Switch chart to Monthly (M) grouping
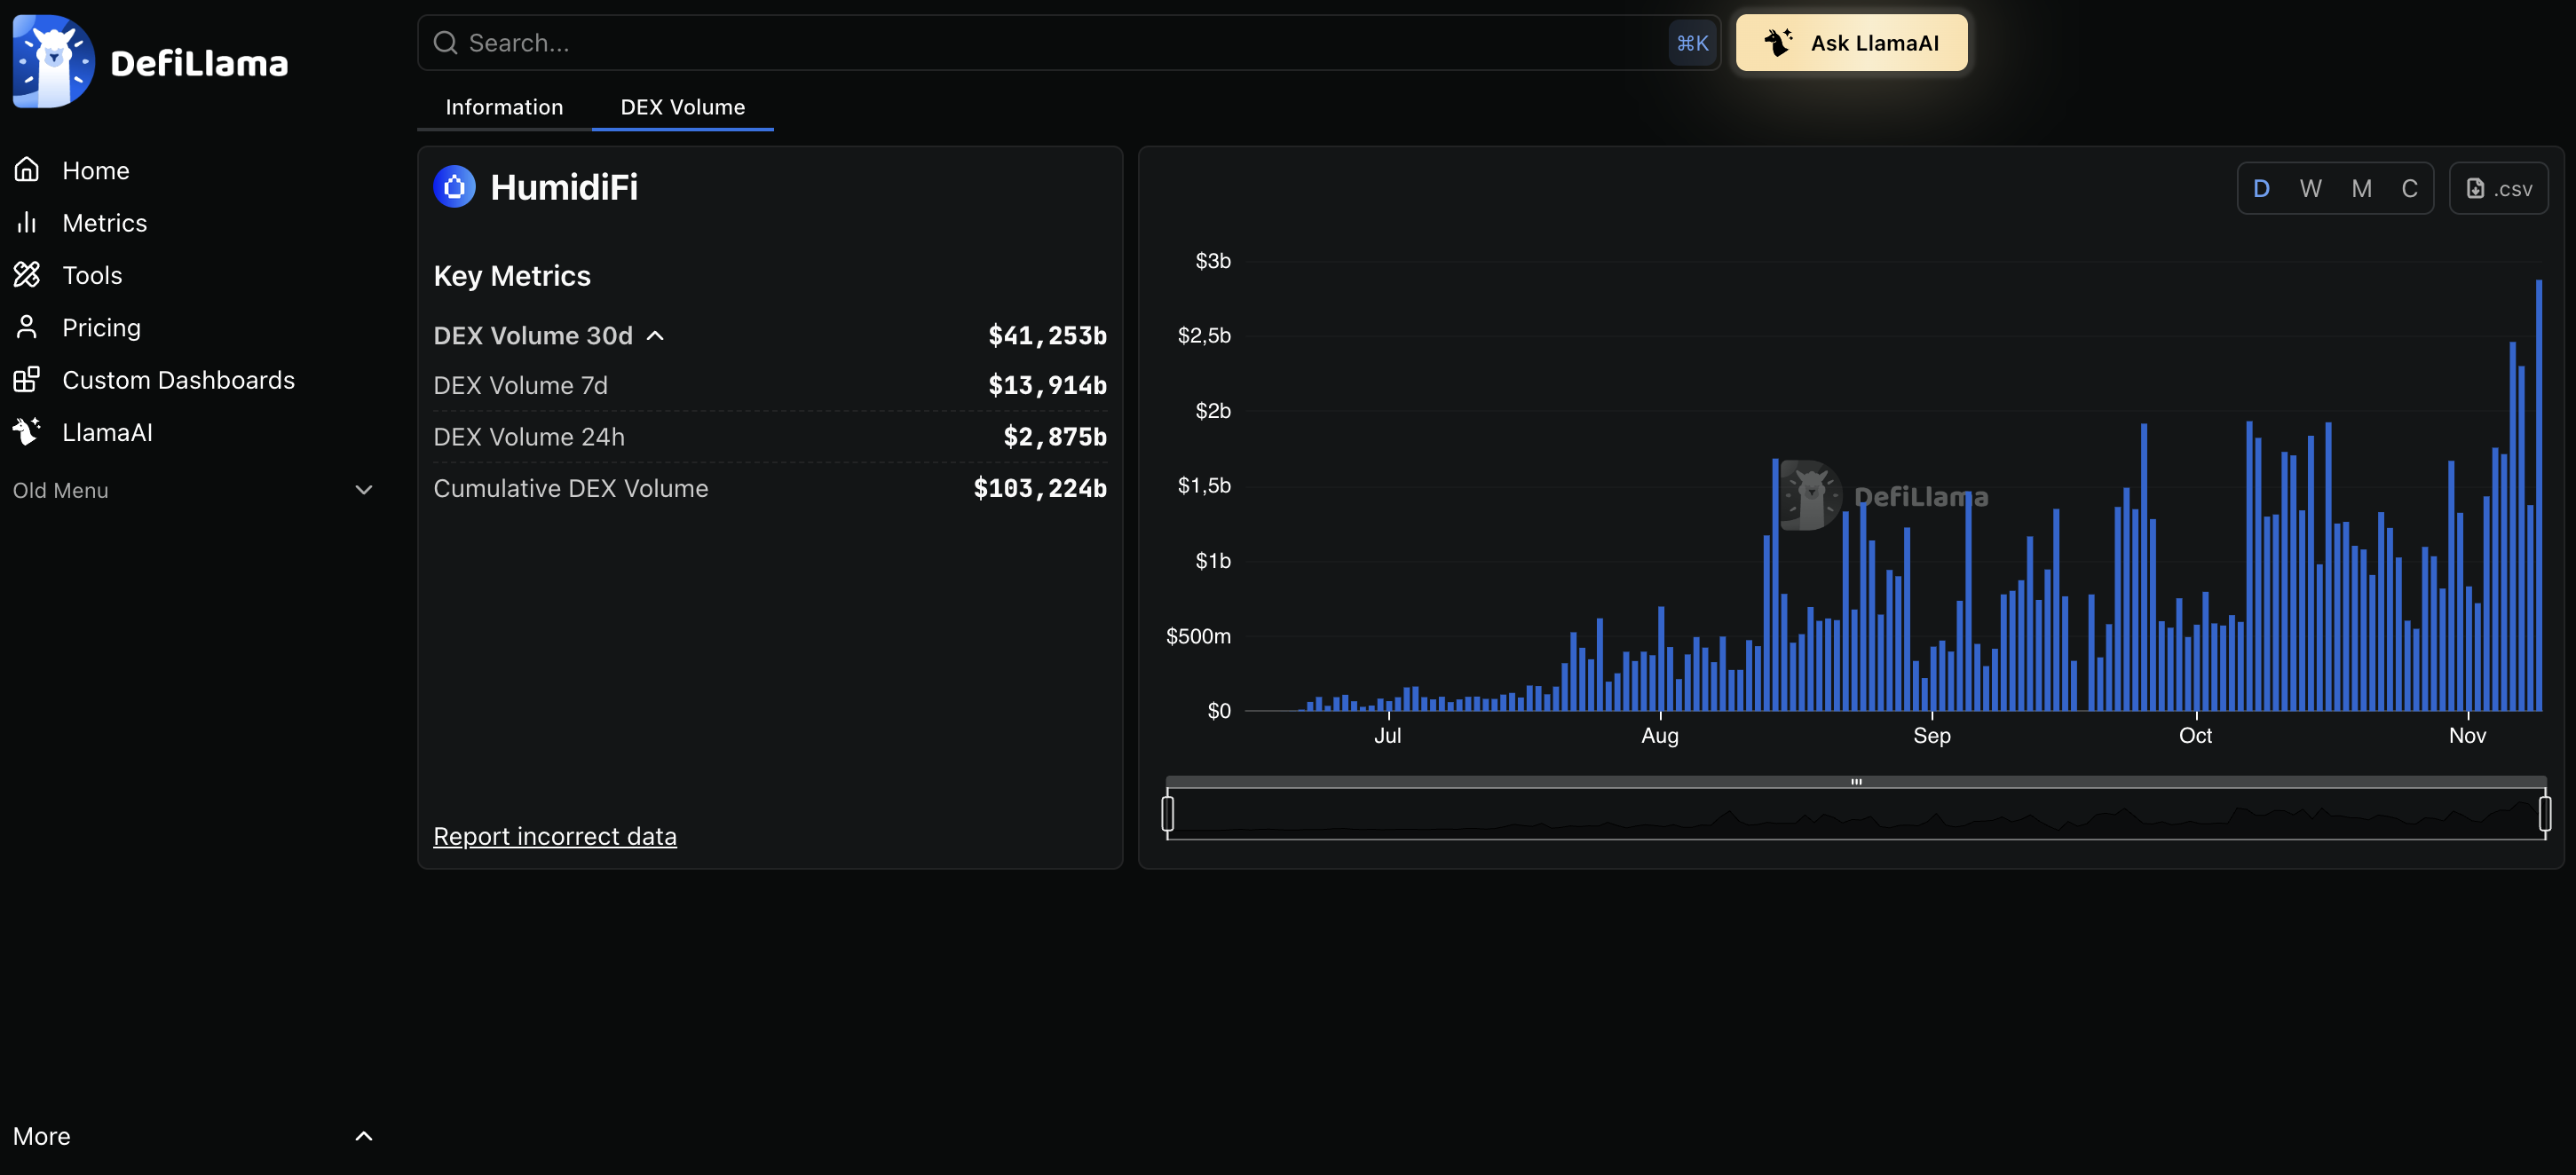This screenshot has height=1175, width=2576. pos(2361,188)
